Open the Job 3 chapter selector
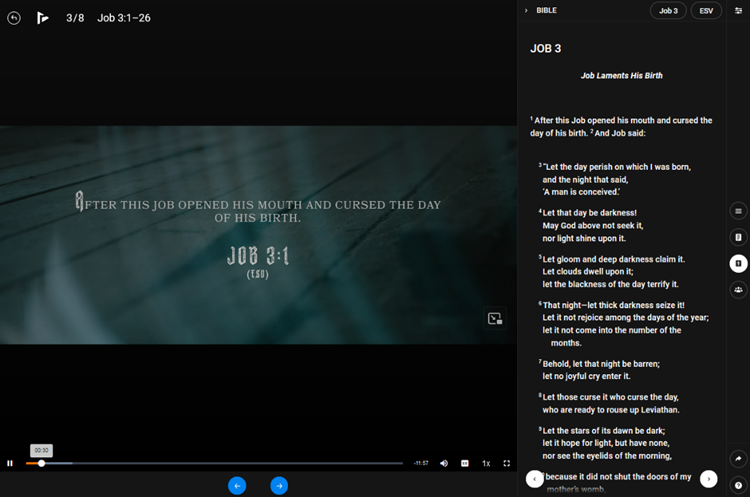The image size is (750, 497). [668, 11]
